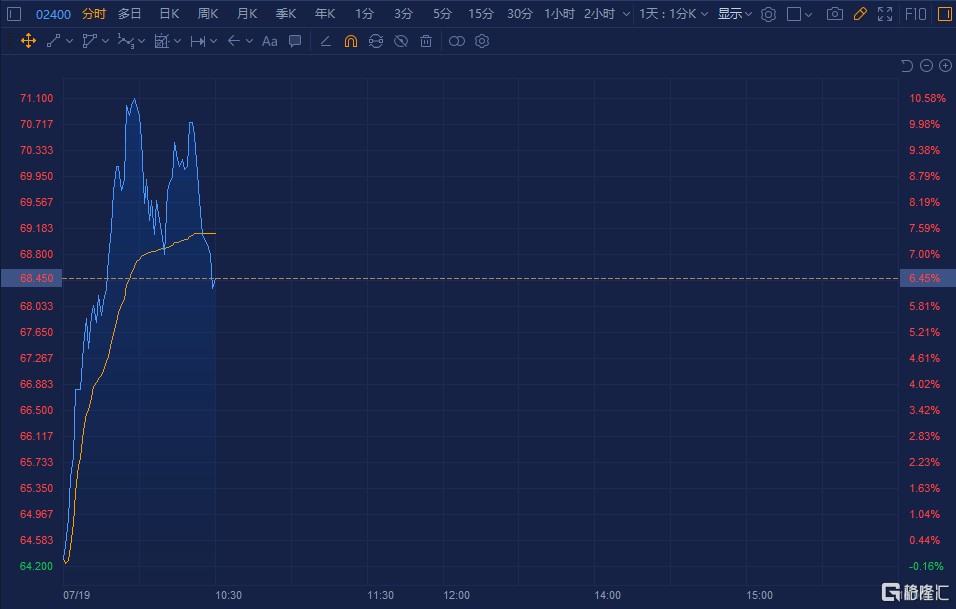Toggle the orange pencil drawing mode
Viewport: 956px width, 609px height.
[x=859, y=14]
